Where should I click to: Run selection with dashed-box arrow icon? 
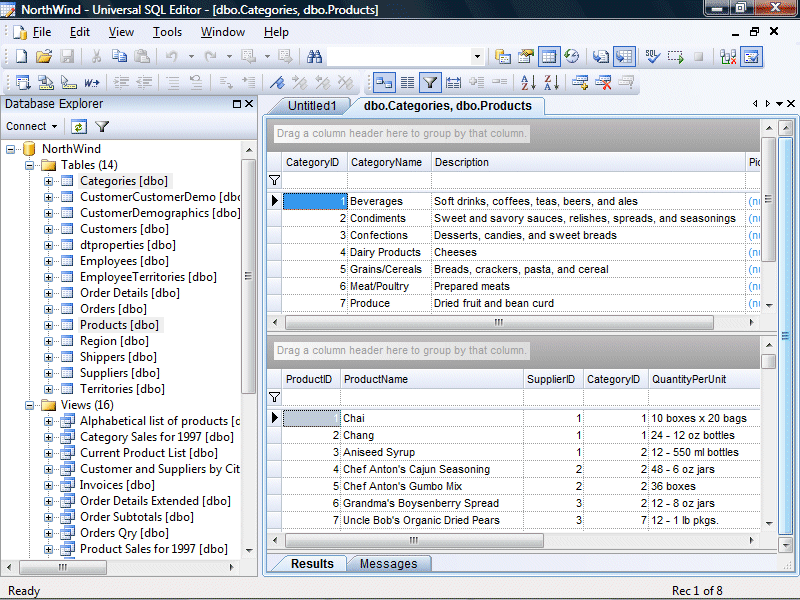coord(676,56)
